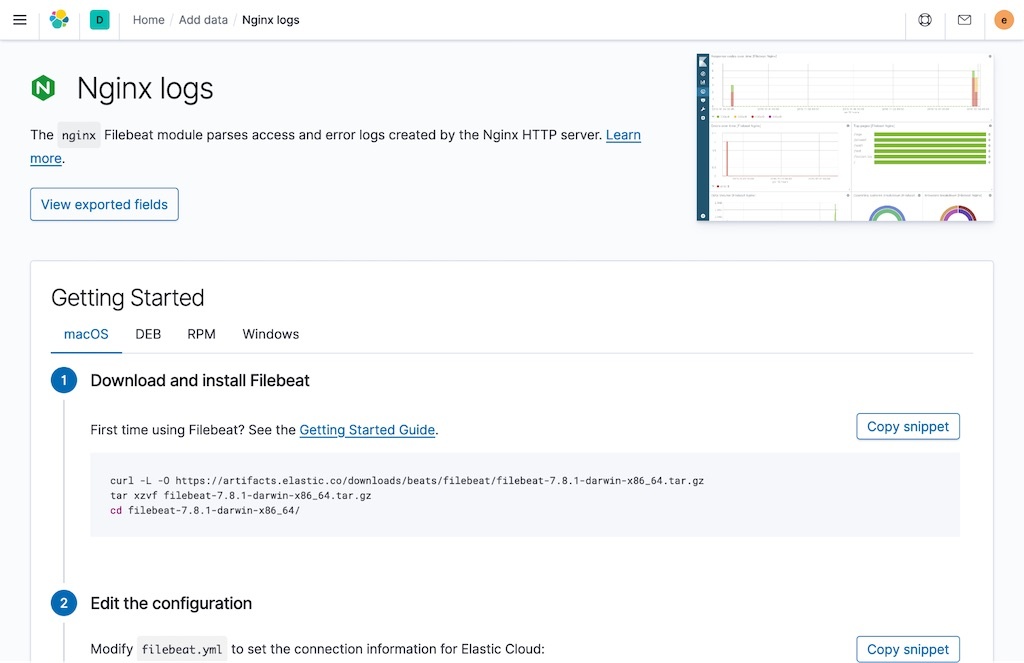
Task: Switch to the RPM tab
Action: (x=201, y=334)
